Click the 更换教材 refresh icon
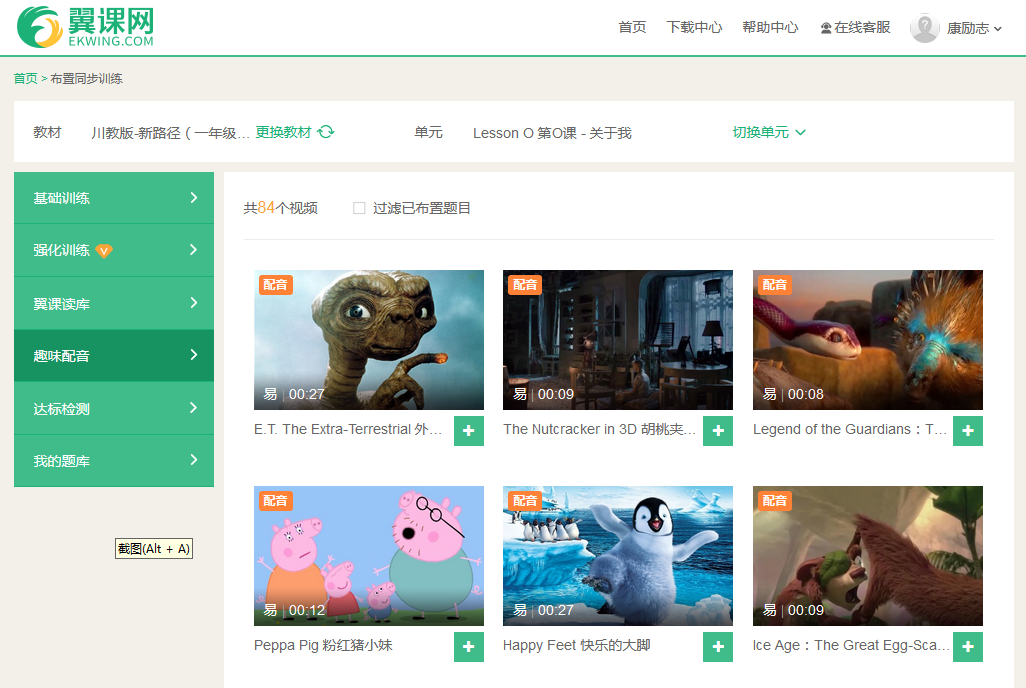1026x688 pixels. pyautogui.click(x=326, y=132)
